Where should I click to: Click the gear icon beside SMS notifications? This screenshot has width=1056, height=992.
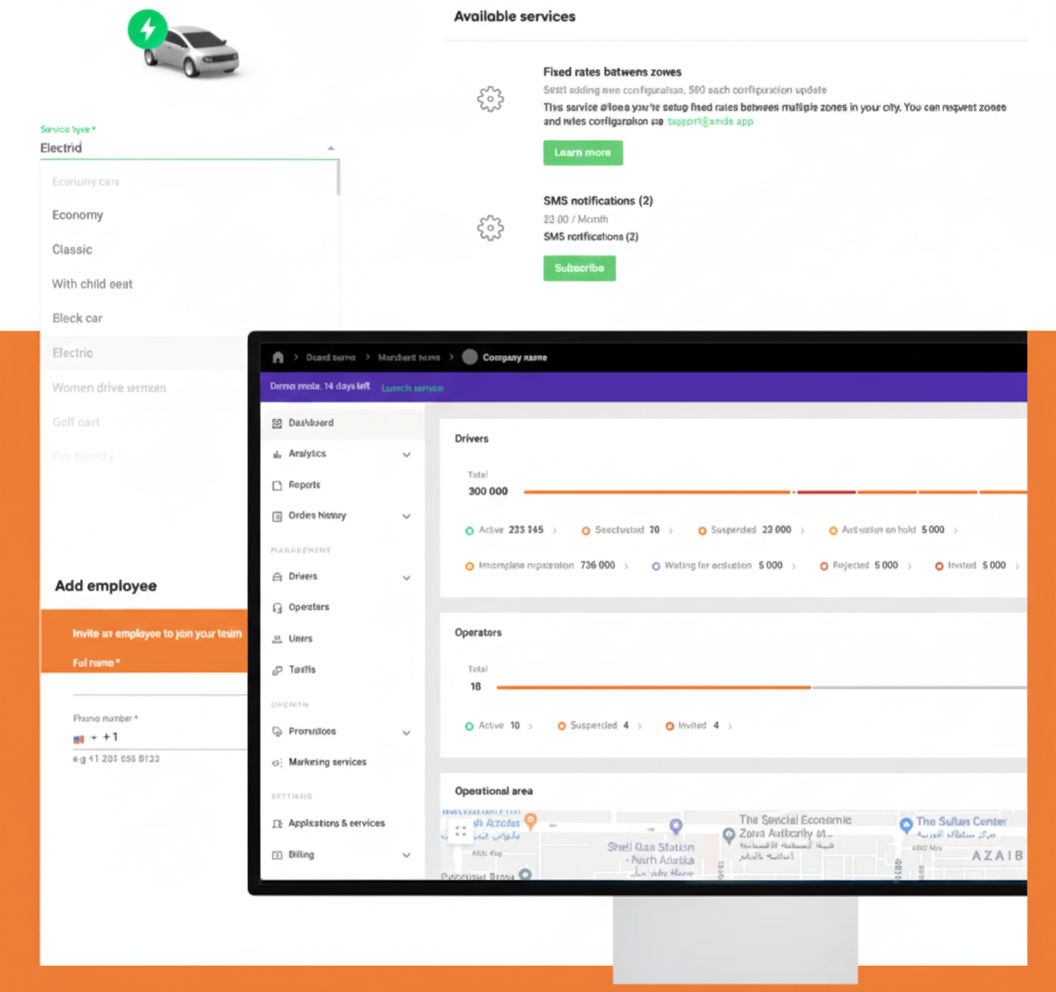[490, 228]
